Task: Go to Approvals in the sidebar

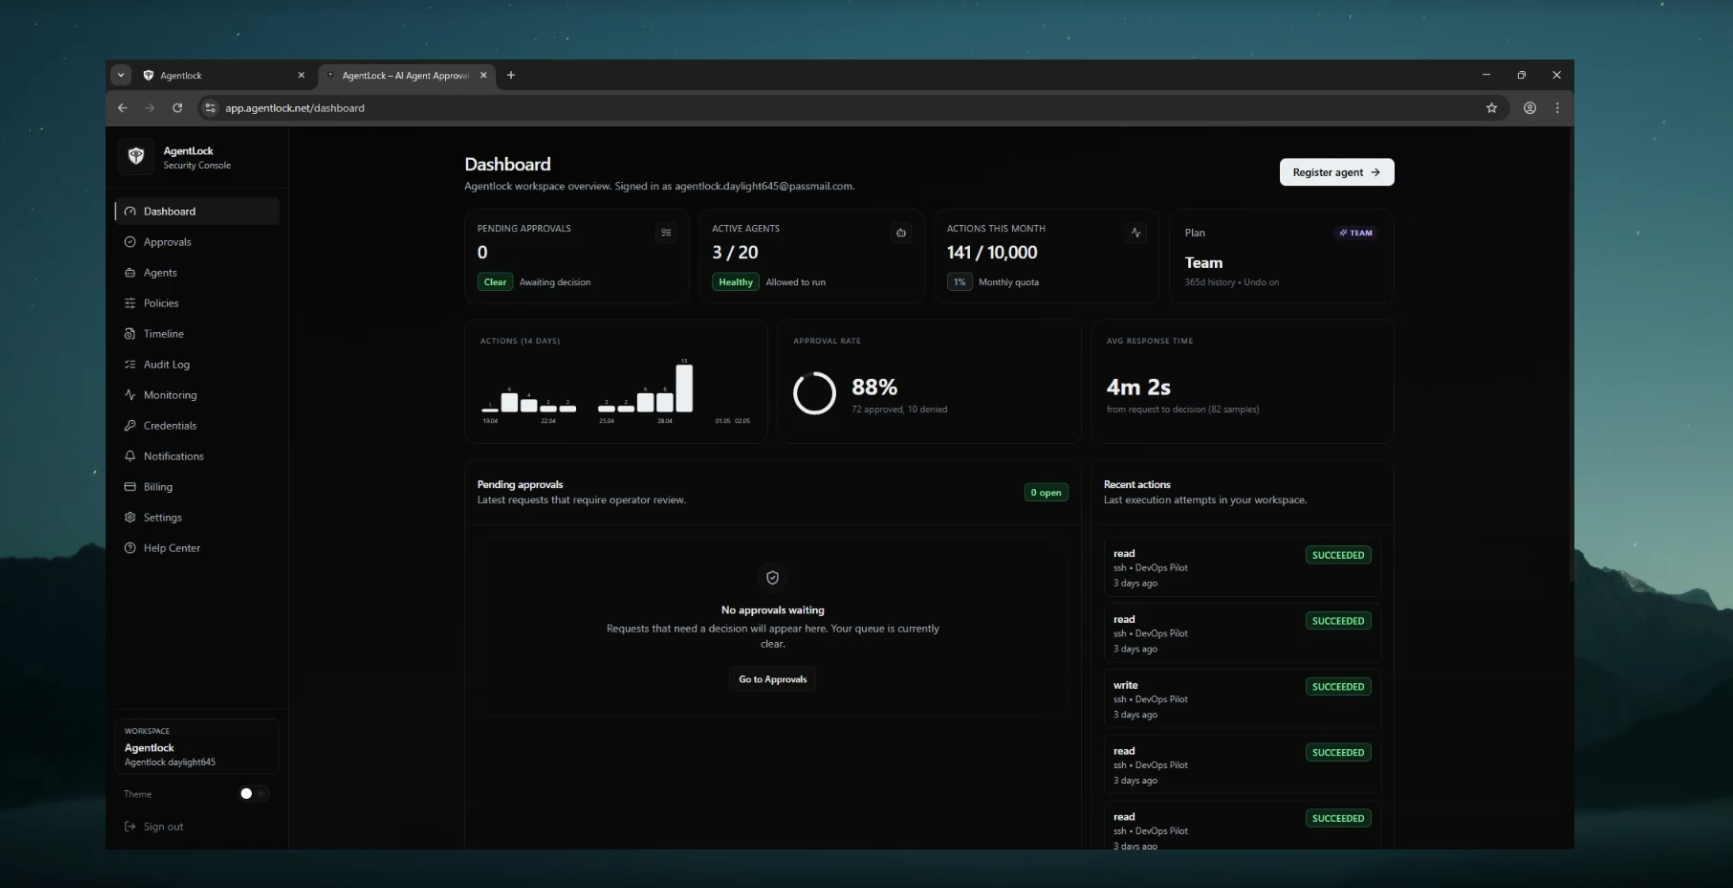Action: (197, 242)
